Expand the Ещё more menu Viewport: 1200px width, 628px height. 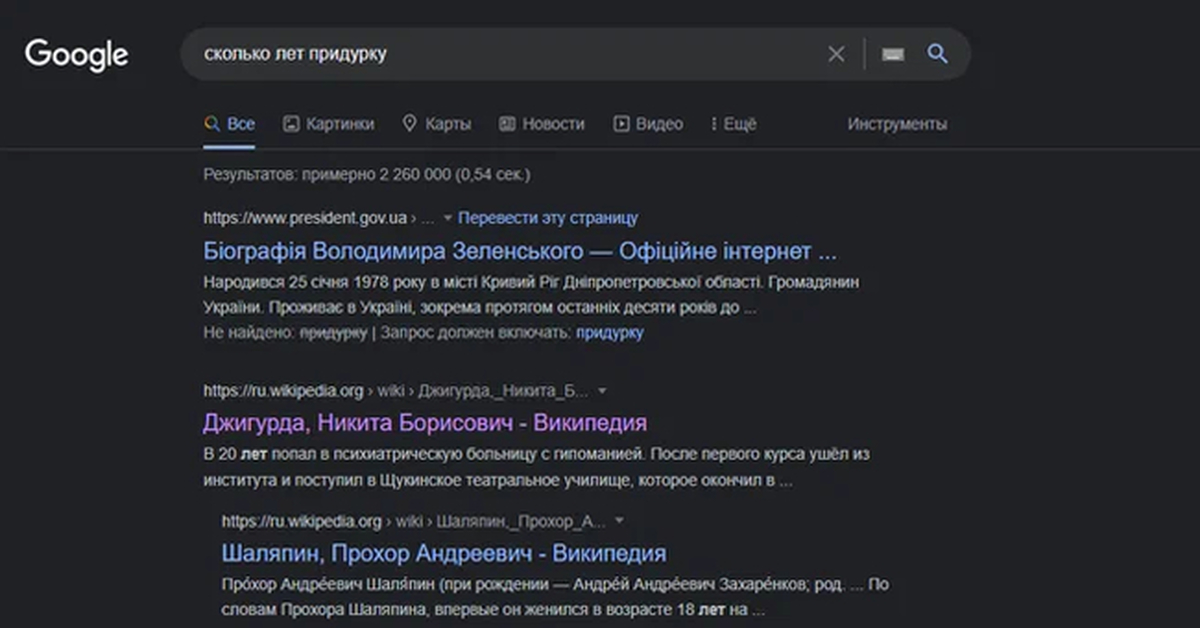[733, 124]
